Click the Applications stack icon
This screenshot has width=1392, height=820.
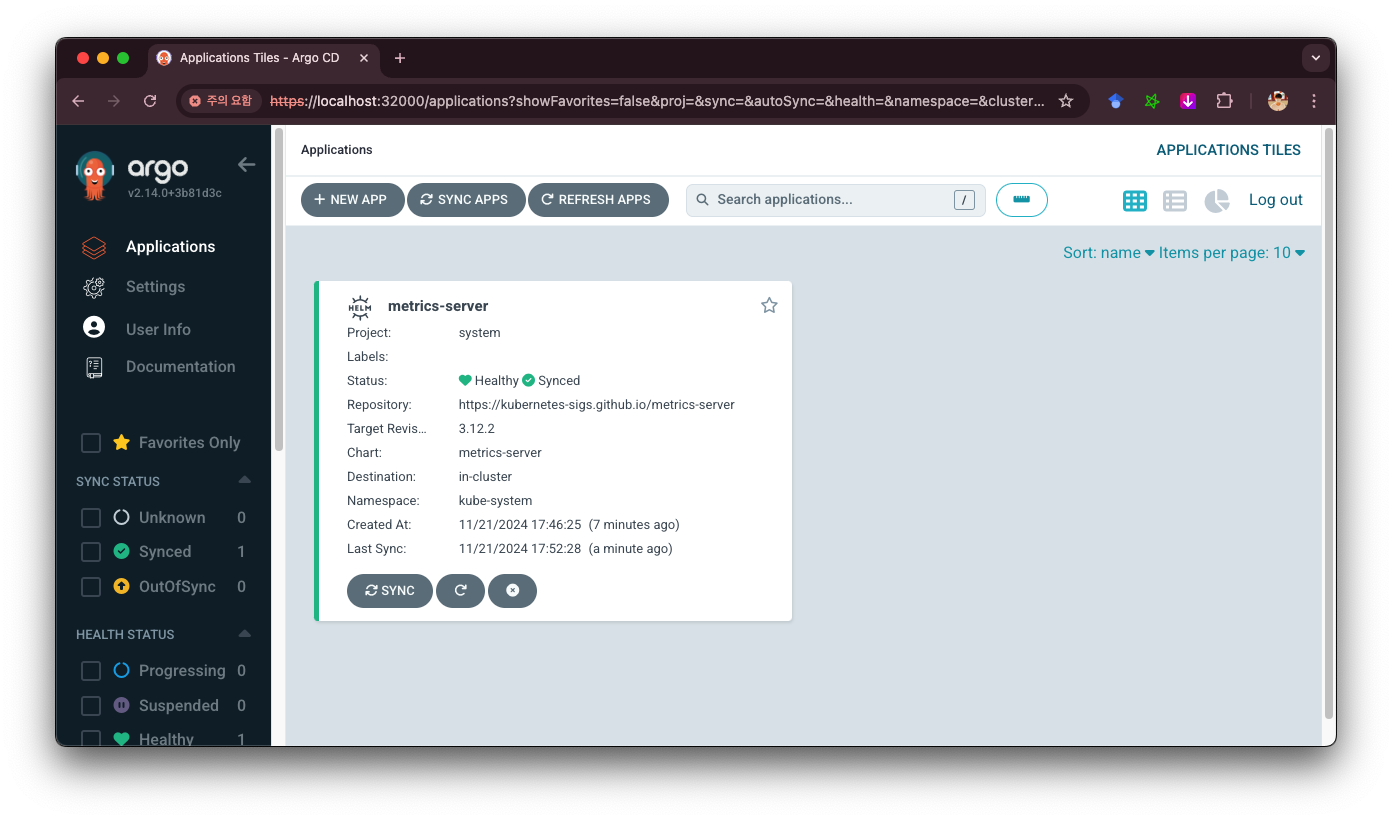[94, 247]
